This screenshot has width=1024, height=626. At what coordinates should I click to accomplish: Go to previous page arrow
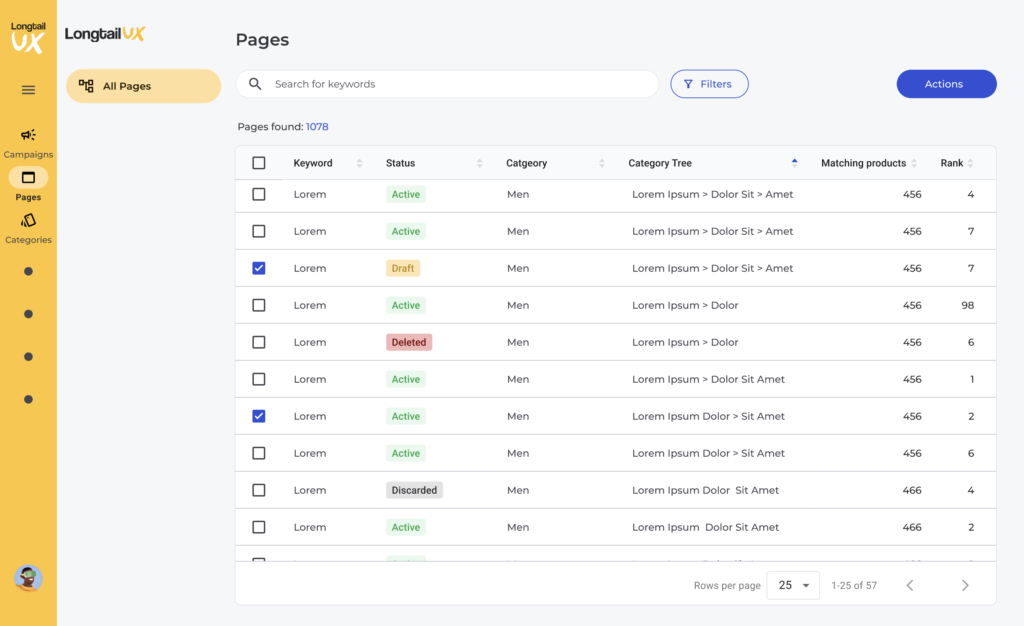point(910,585)
